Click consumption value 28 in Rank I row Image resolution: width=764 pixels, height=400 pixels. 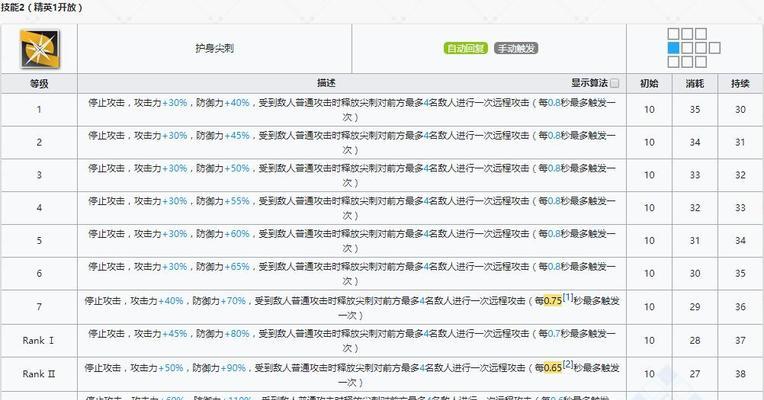[695, 341]
